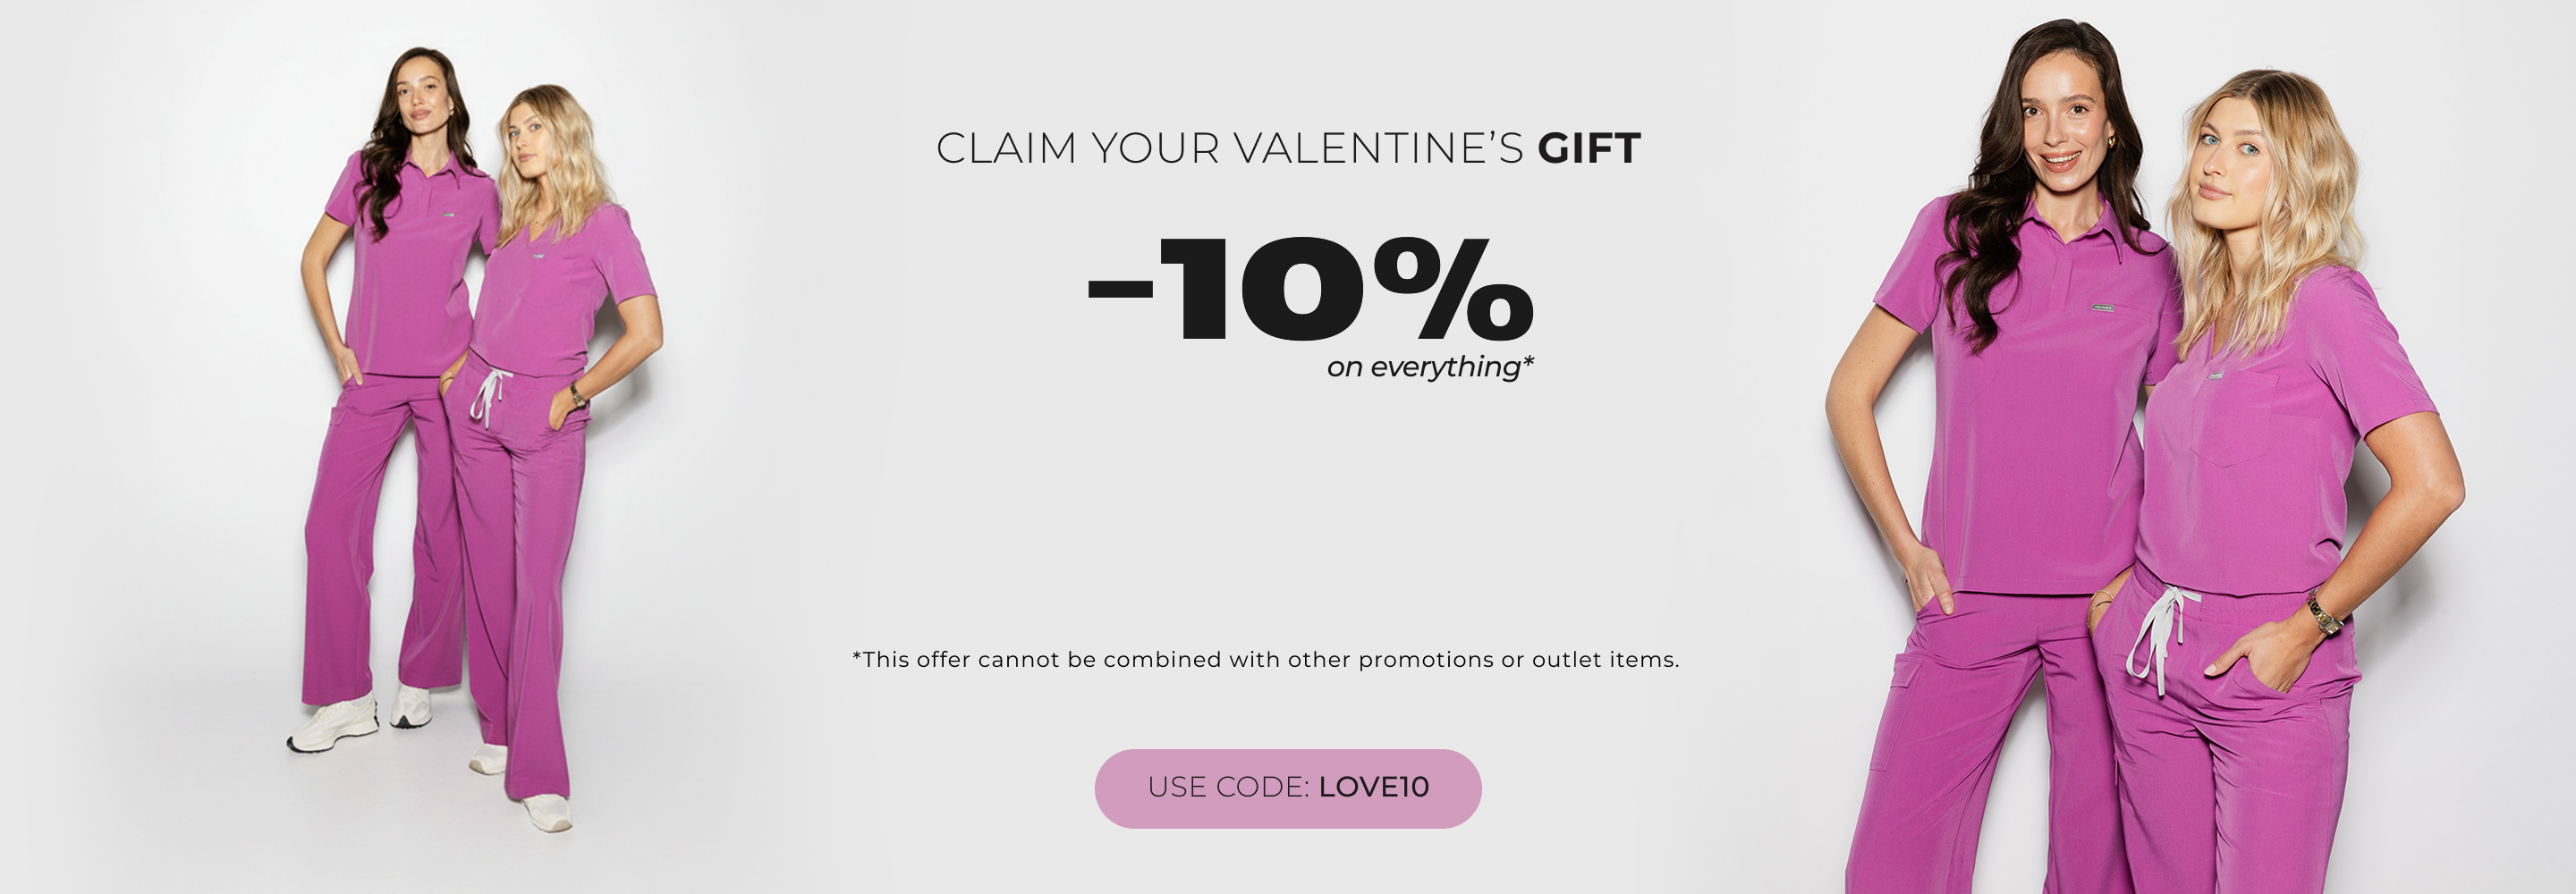Click the 'on everything*' caption

tap(1430, 368)
